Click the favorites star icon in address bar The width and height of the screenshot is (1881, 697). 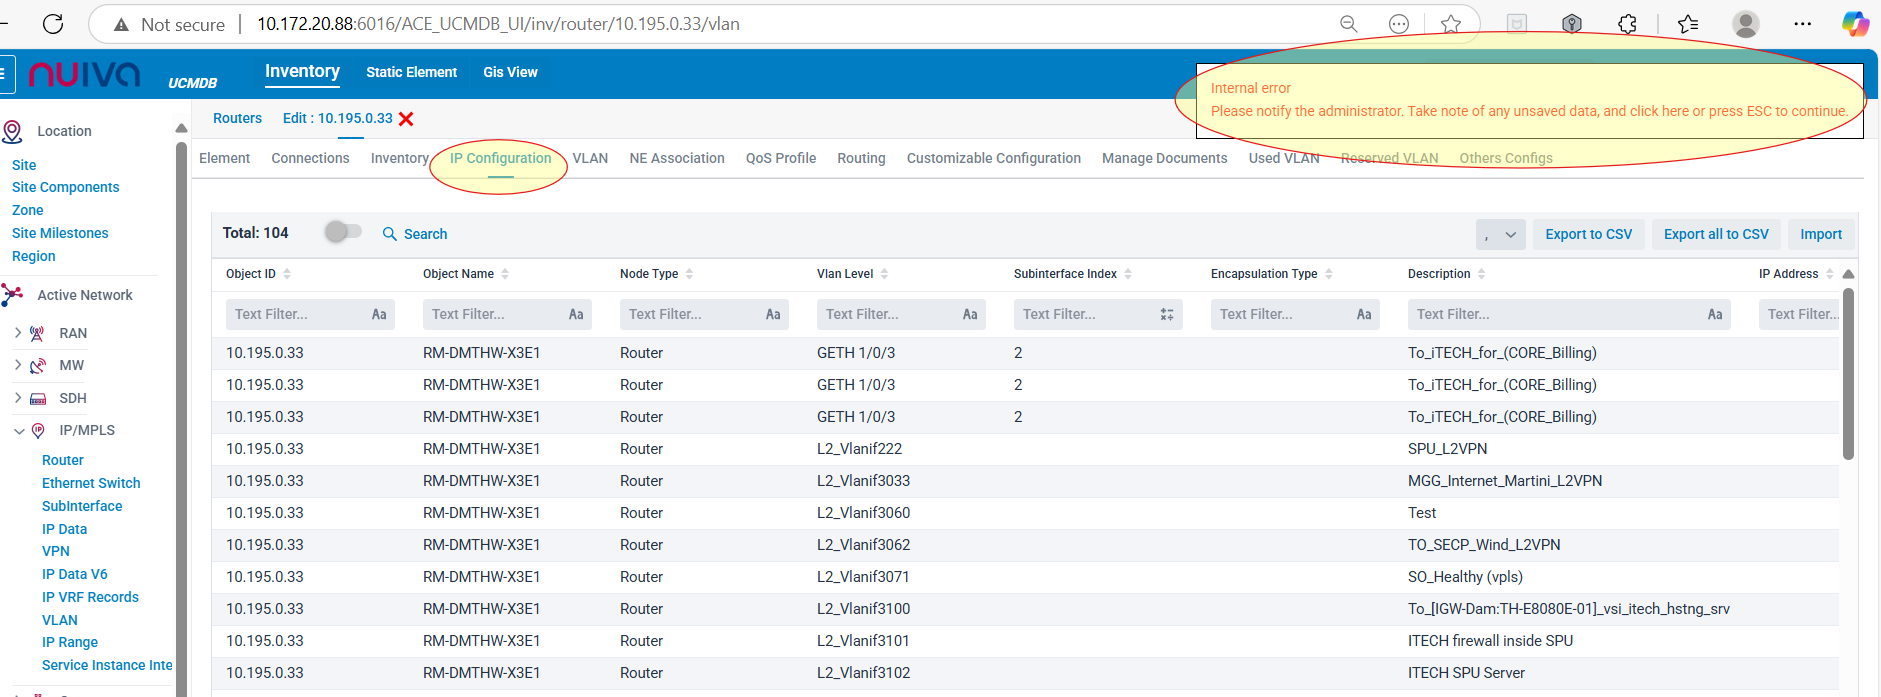pyautogui.click(x=1451, y=24)
